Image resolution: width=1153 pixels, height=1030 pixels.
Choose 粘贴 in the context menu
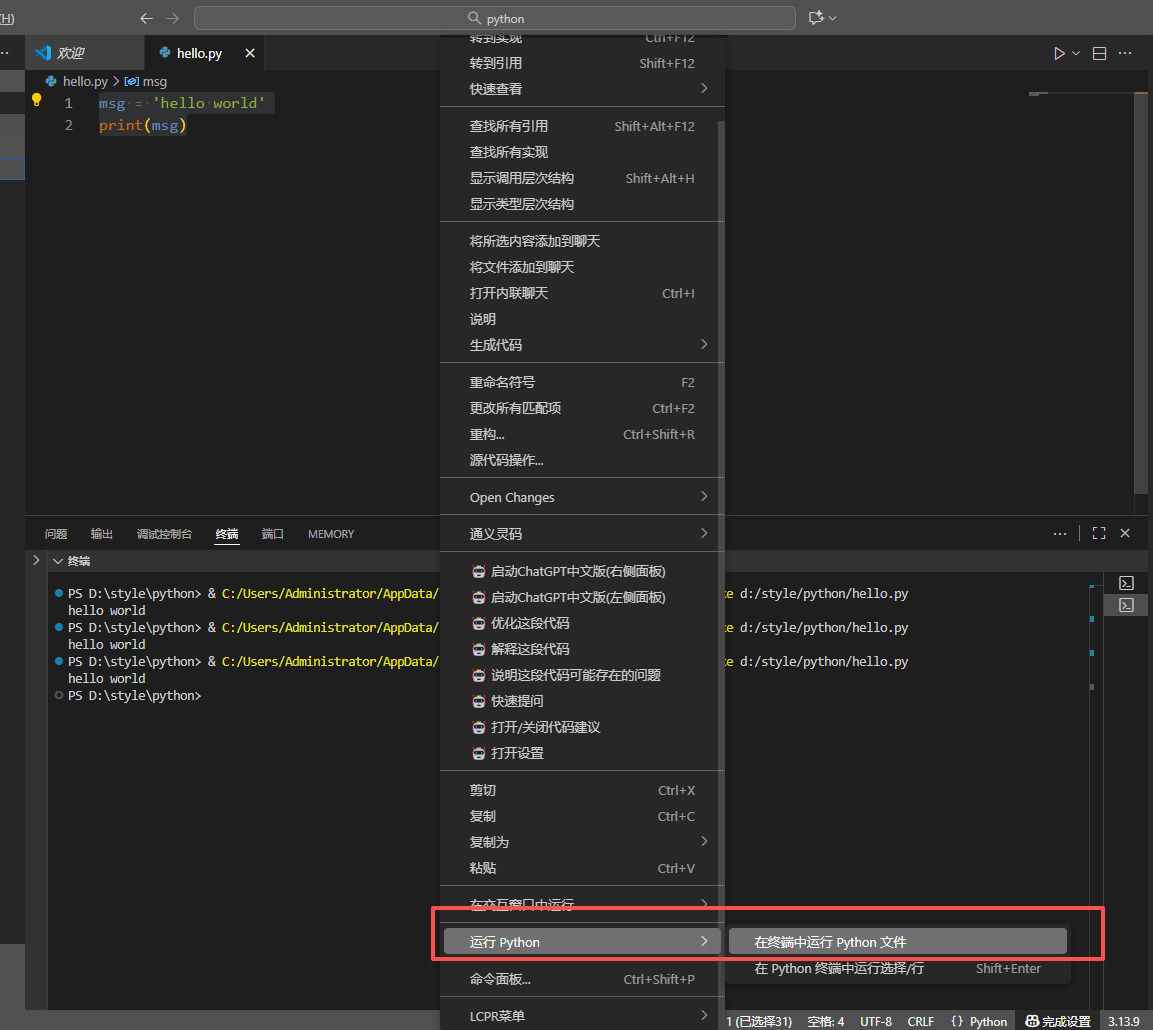(582, 868)
